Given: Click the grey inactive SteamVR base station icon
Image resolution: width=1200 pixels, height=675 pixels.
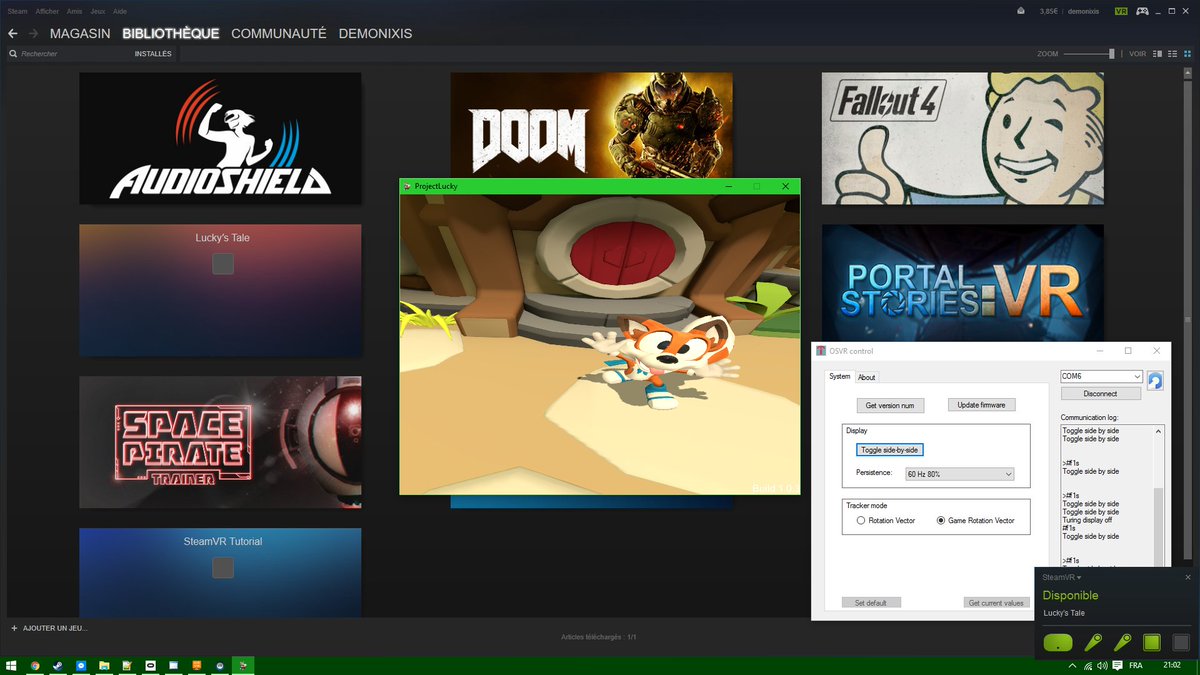Looking at the screenshot, I should click(x=1181, y=642).
